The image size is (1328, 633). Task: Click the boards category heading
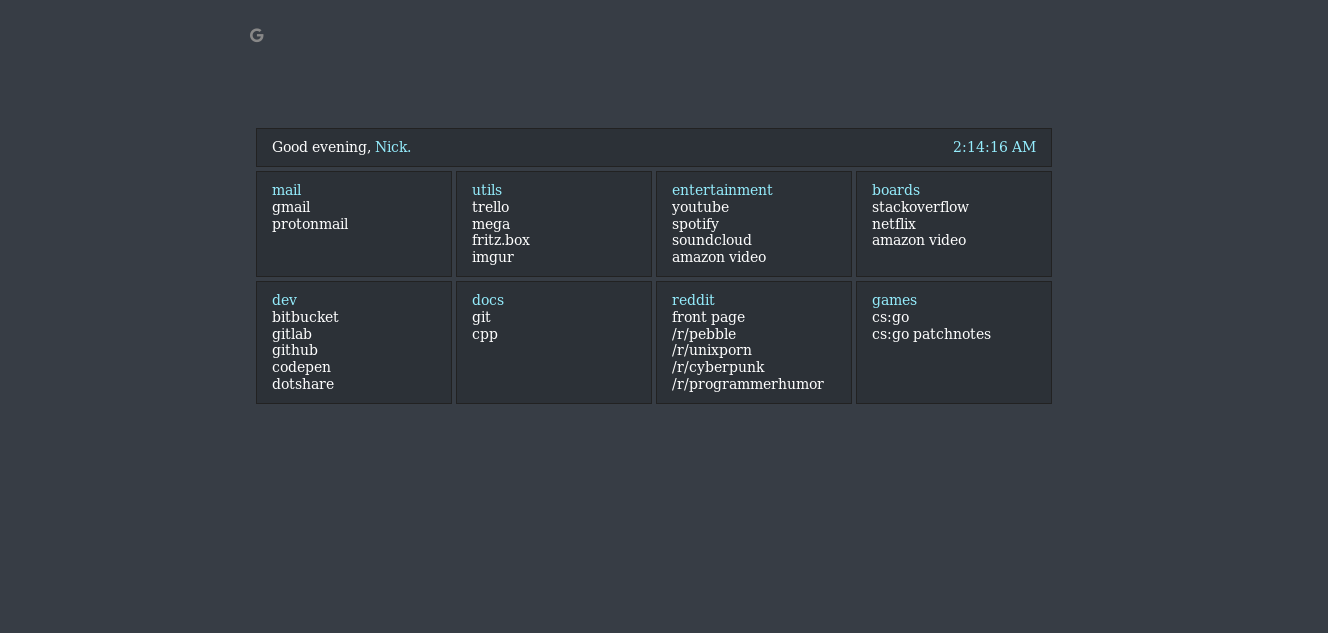[x=896, y=190]
